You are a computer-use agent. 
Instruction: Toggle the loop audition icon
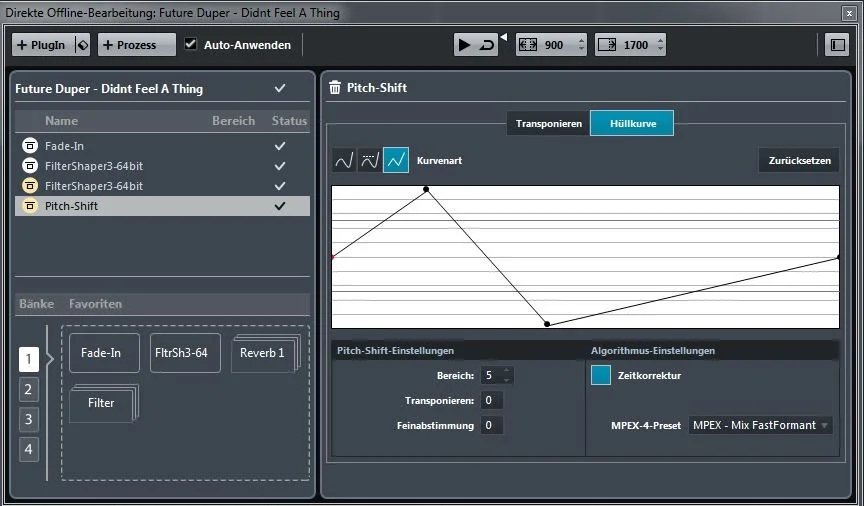tap(487, 45)
